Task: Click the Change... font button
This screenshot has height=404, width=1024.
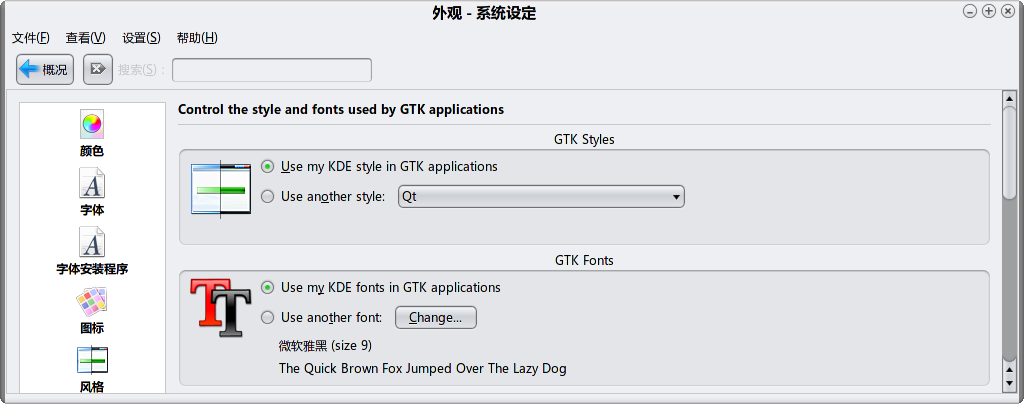Action: point(436,318)
